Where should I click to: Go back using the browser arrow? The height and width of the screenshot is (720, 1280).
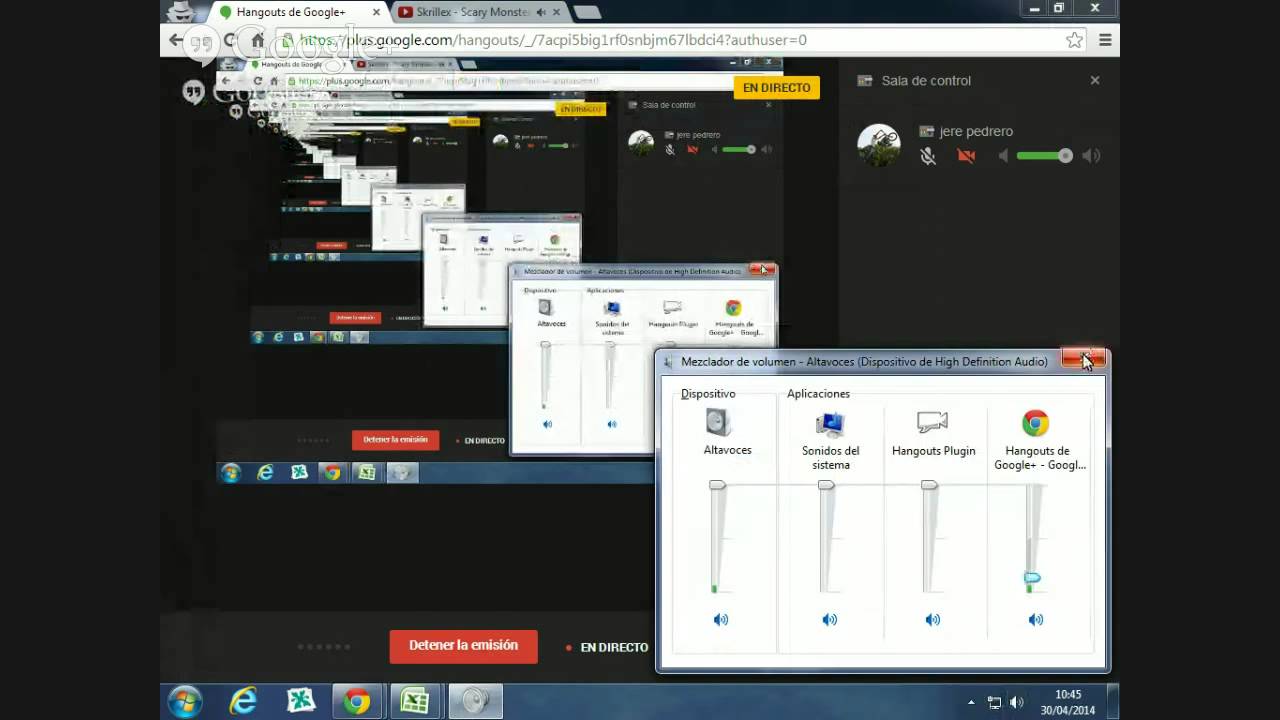pos(176,40)
